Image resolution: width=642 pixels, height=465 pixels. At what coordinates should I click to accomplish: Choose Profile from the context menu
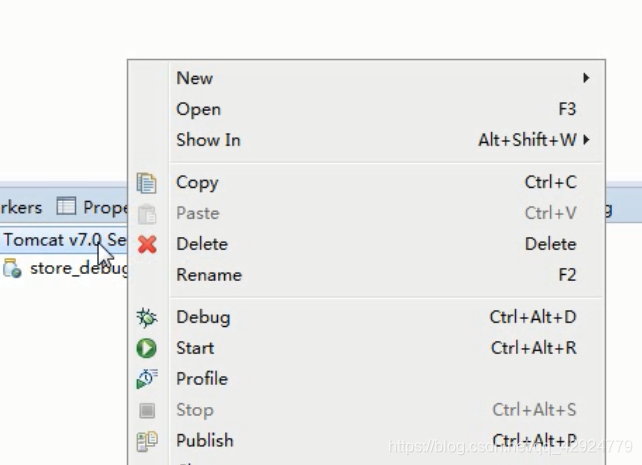366,379
